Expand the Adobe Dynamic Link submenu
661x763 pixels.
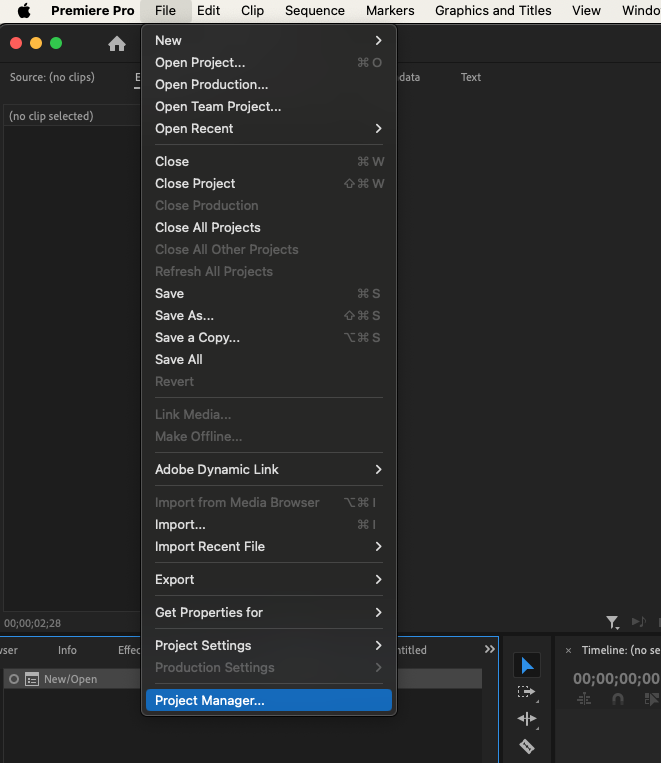coord(269,469)
